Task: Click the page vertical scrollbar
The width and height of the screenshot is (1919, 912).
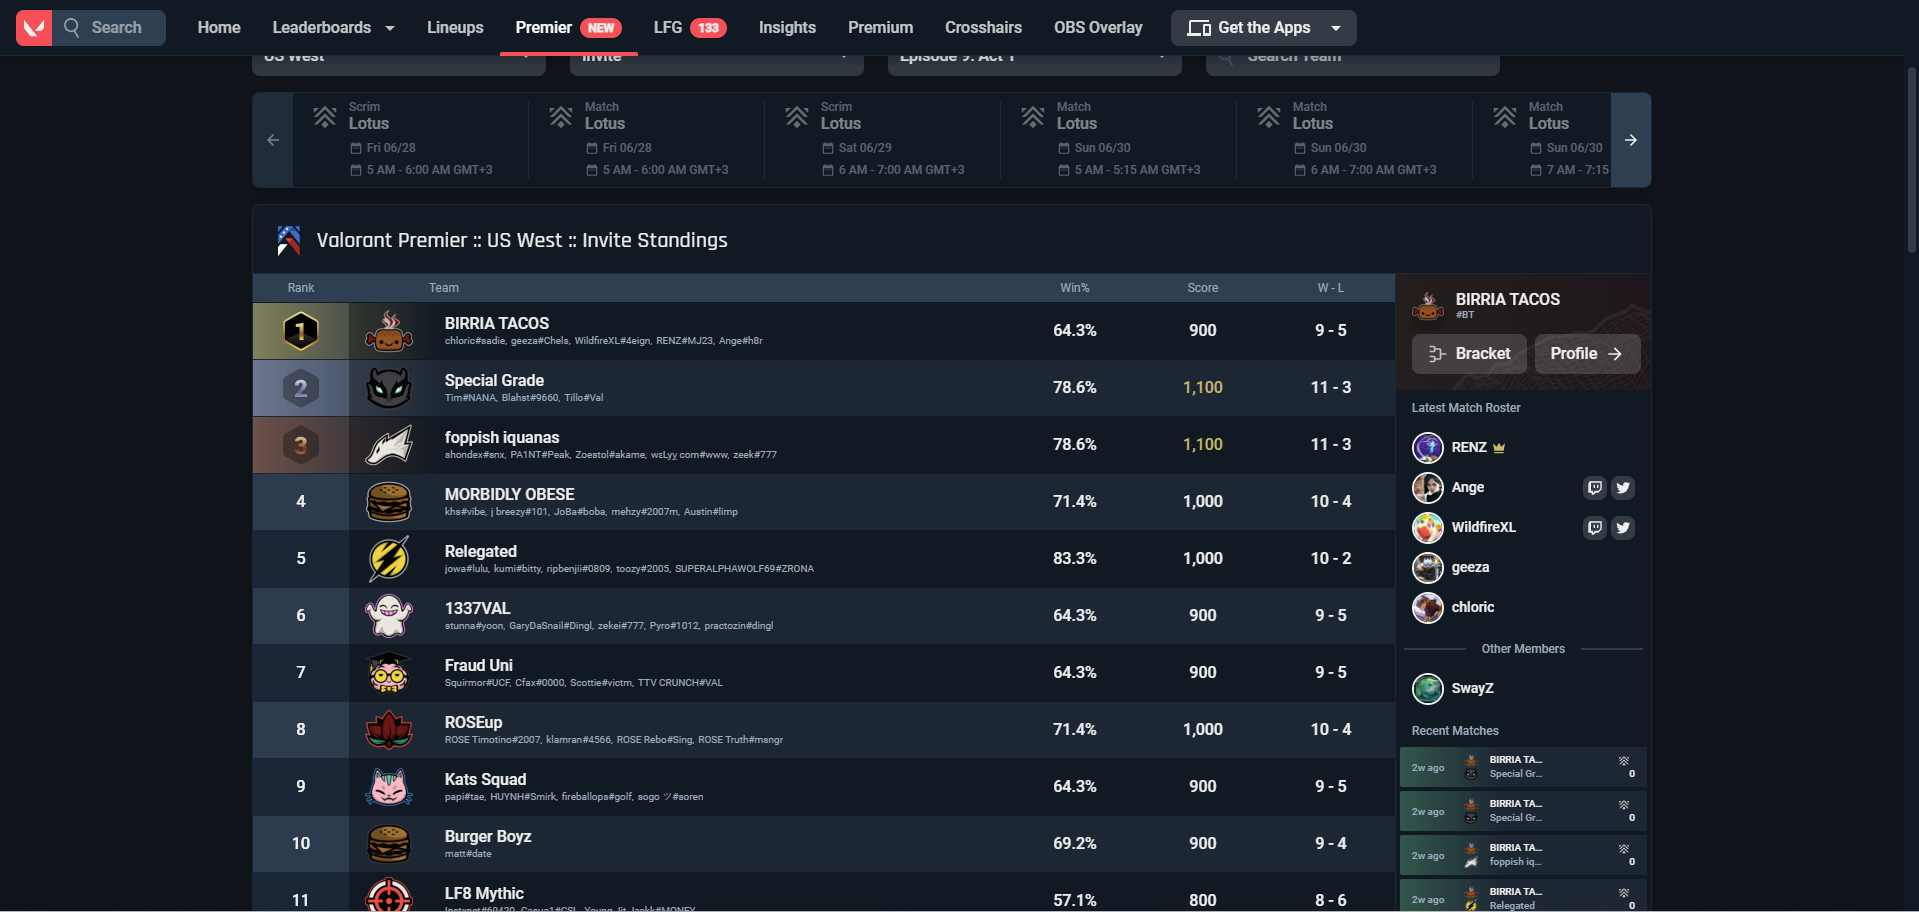Action: click(1912, 160)
